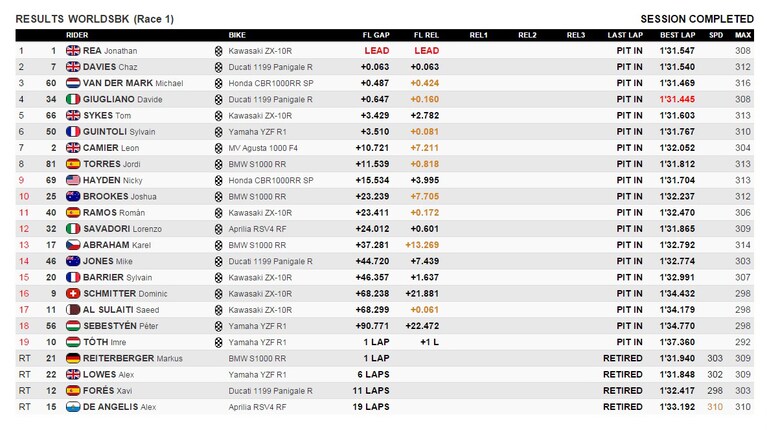Click the Czech flag next to ABRAHAM Karel
This screenshot has width=767, height=430.
coord(73,245)
